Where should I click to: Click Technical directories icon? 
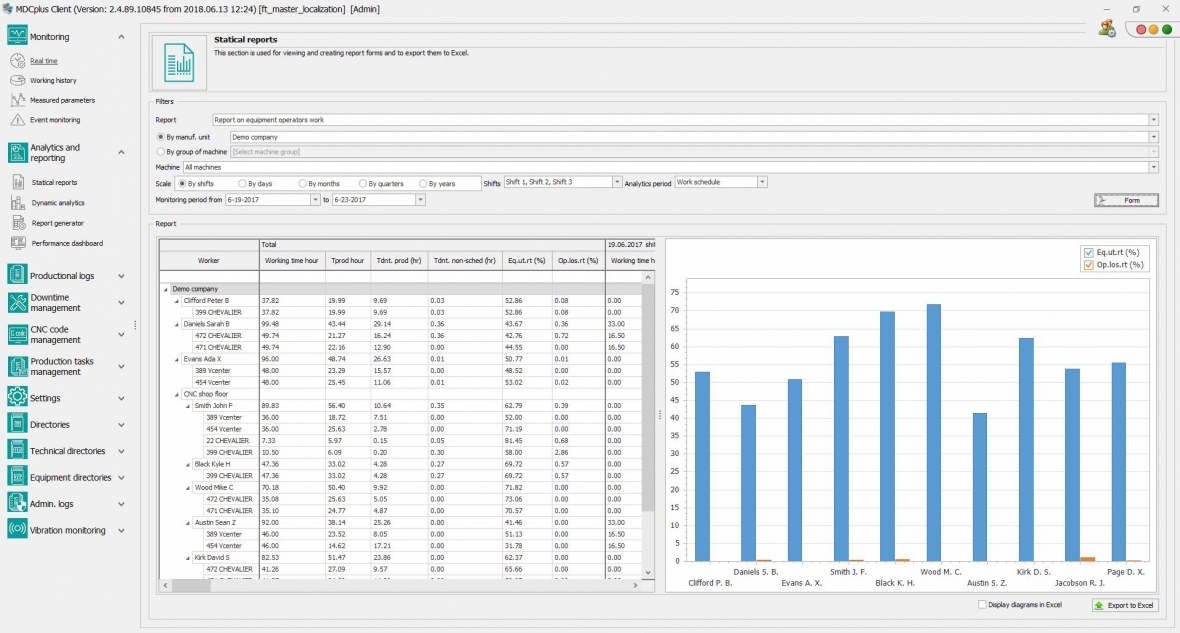click(17, 451)
